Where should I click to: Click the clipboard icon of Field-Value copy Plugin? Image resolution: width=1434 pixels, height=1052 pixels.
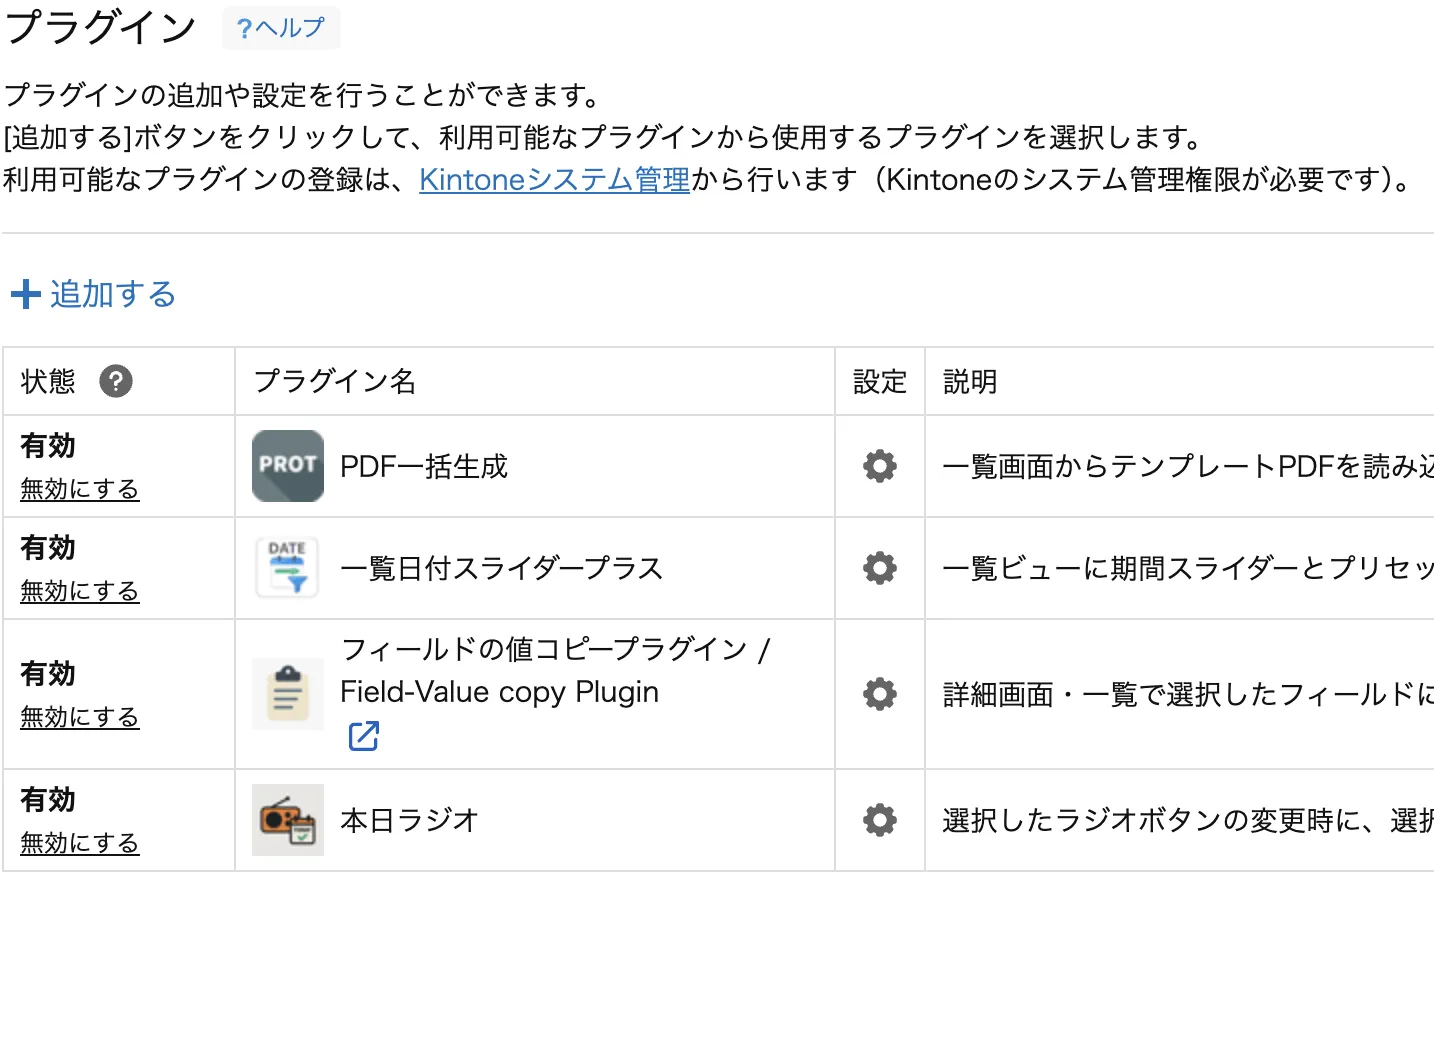pos(287,693)
